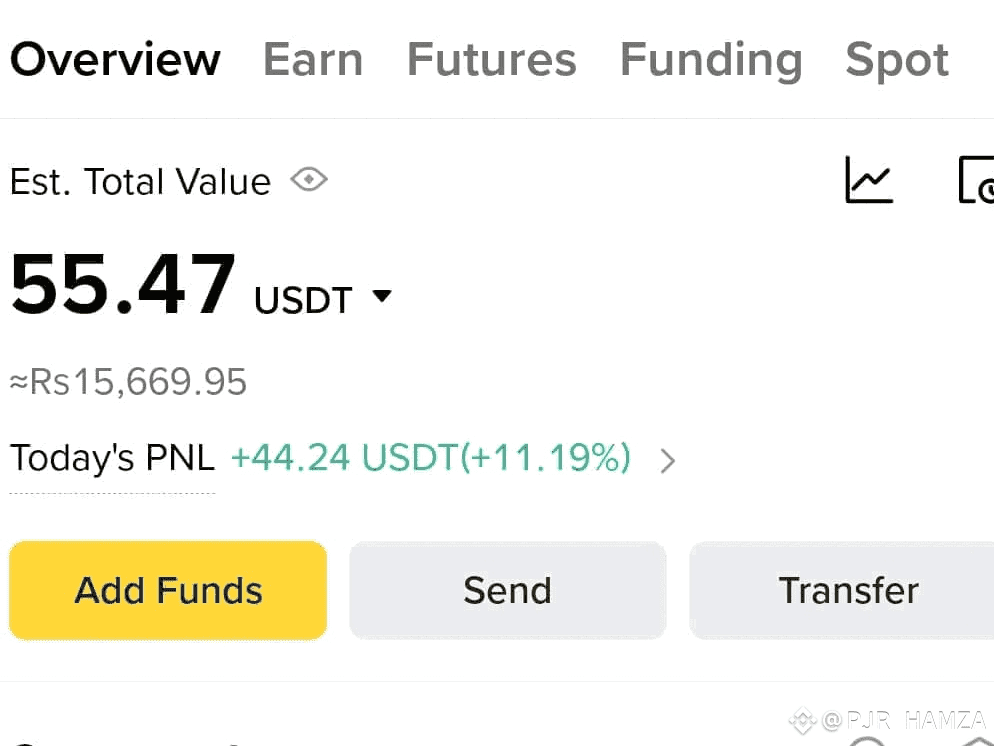Switch to the Futures tab
The image size is (994, 746).
point(492,60)
